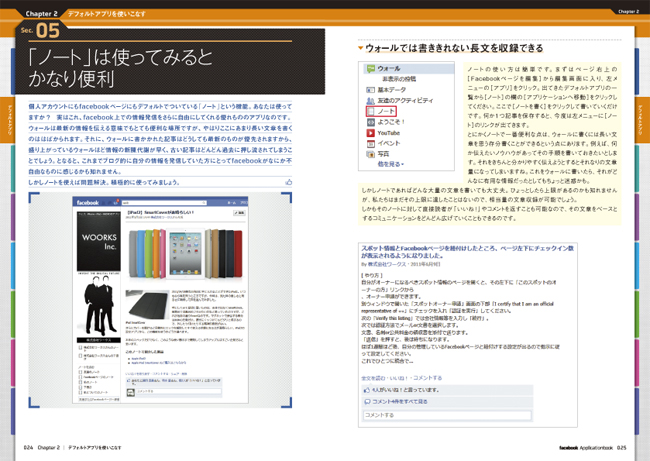The width and height of the screenshot is (650, 461).
Task: Click the disclosure triangle before ウォールでは書ききれない heading
Action: pos(360,48)
